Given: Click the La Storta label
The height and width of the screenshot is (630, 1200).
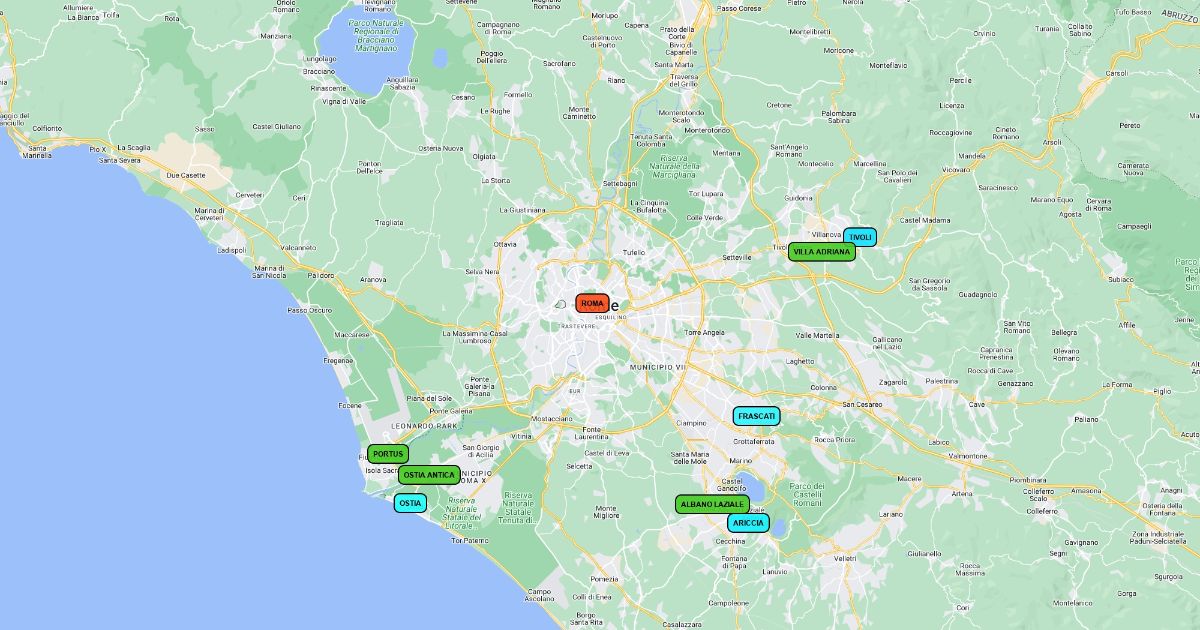Looking at the screenshot, I should coord(495,181).
